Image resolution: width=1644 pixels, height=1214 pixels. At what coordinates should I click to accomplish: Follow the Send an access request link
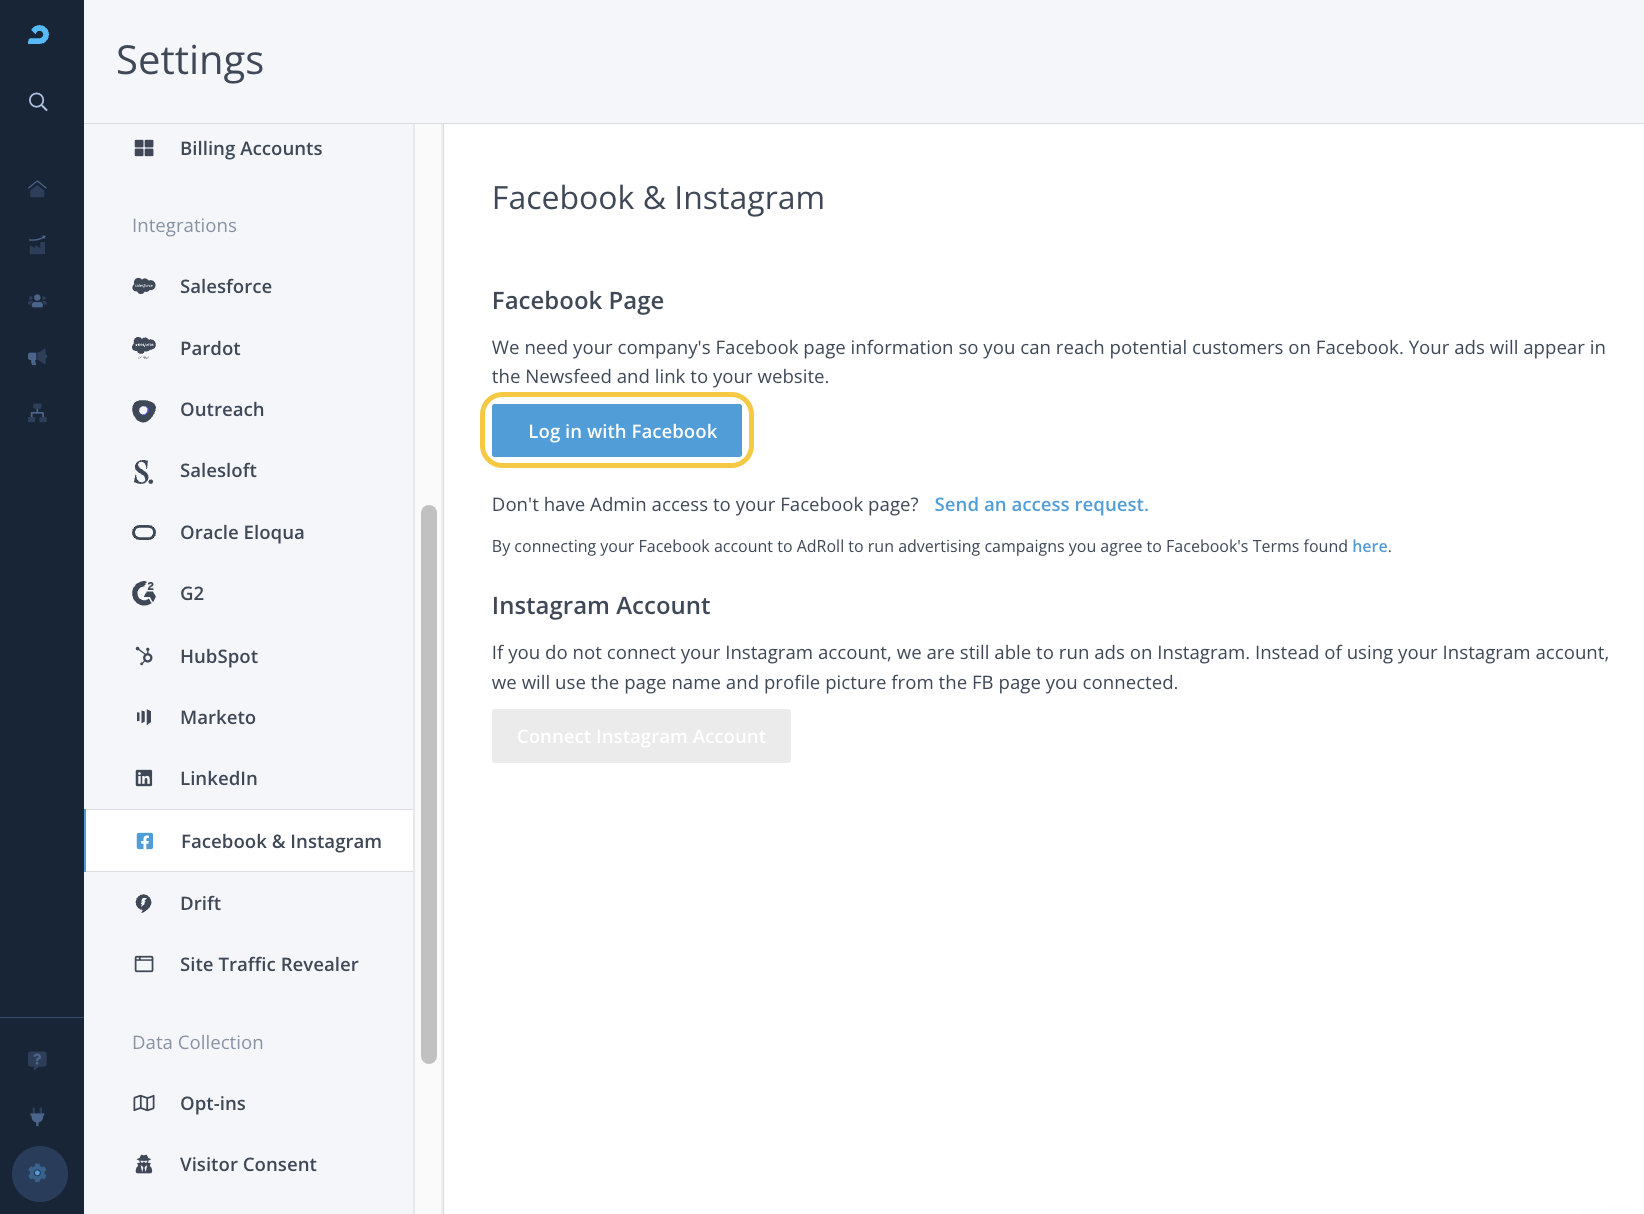pyautogui.click(x=1041, y=505)
